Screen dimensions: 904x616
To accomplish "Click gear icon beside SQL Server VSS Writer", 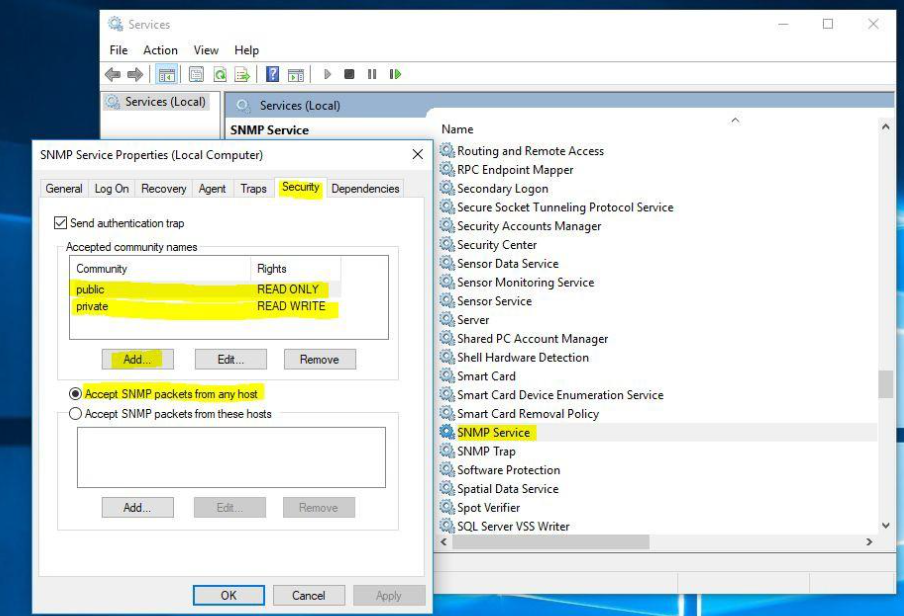I will click(447, 526).
